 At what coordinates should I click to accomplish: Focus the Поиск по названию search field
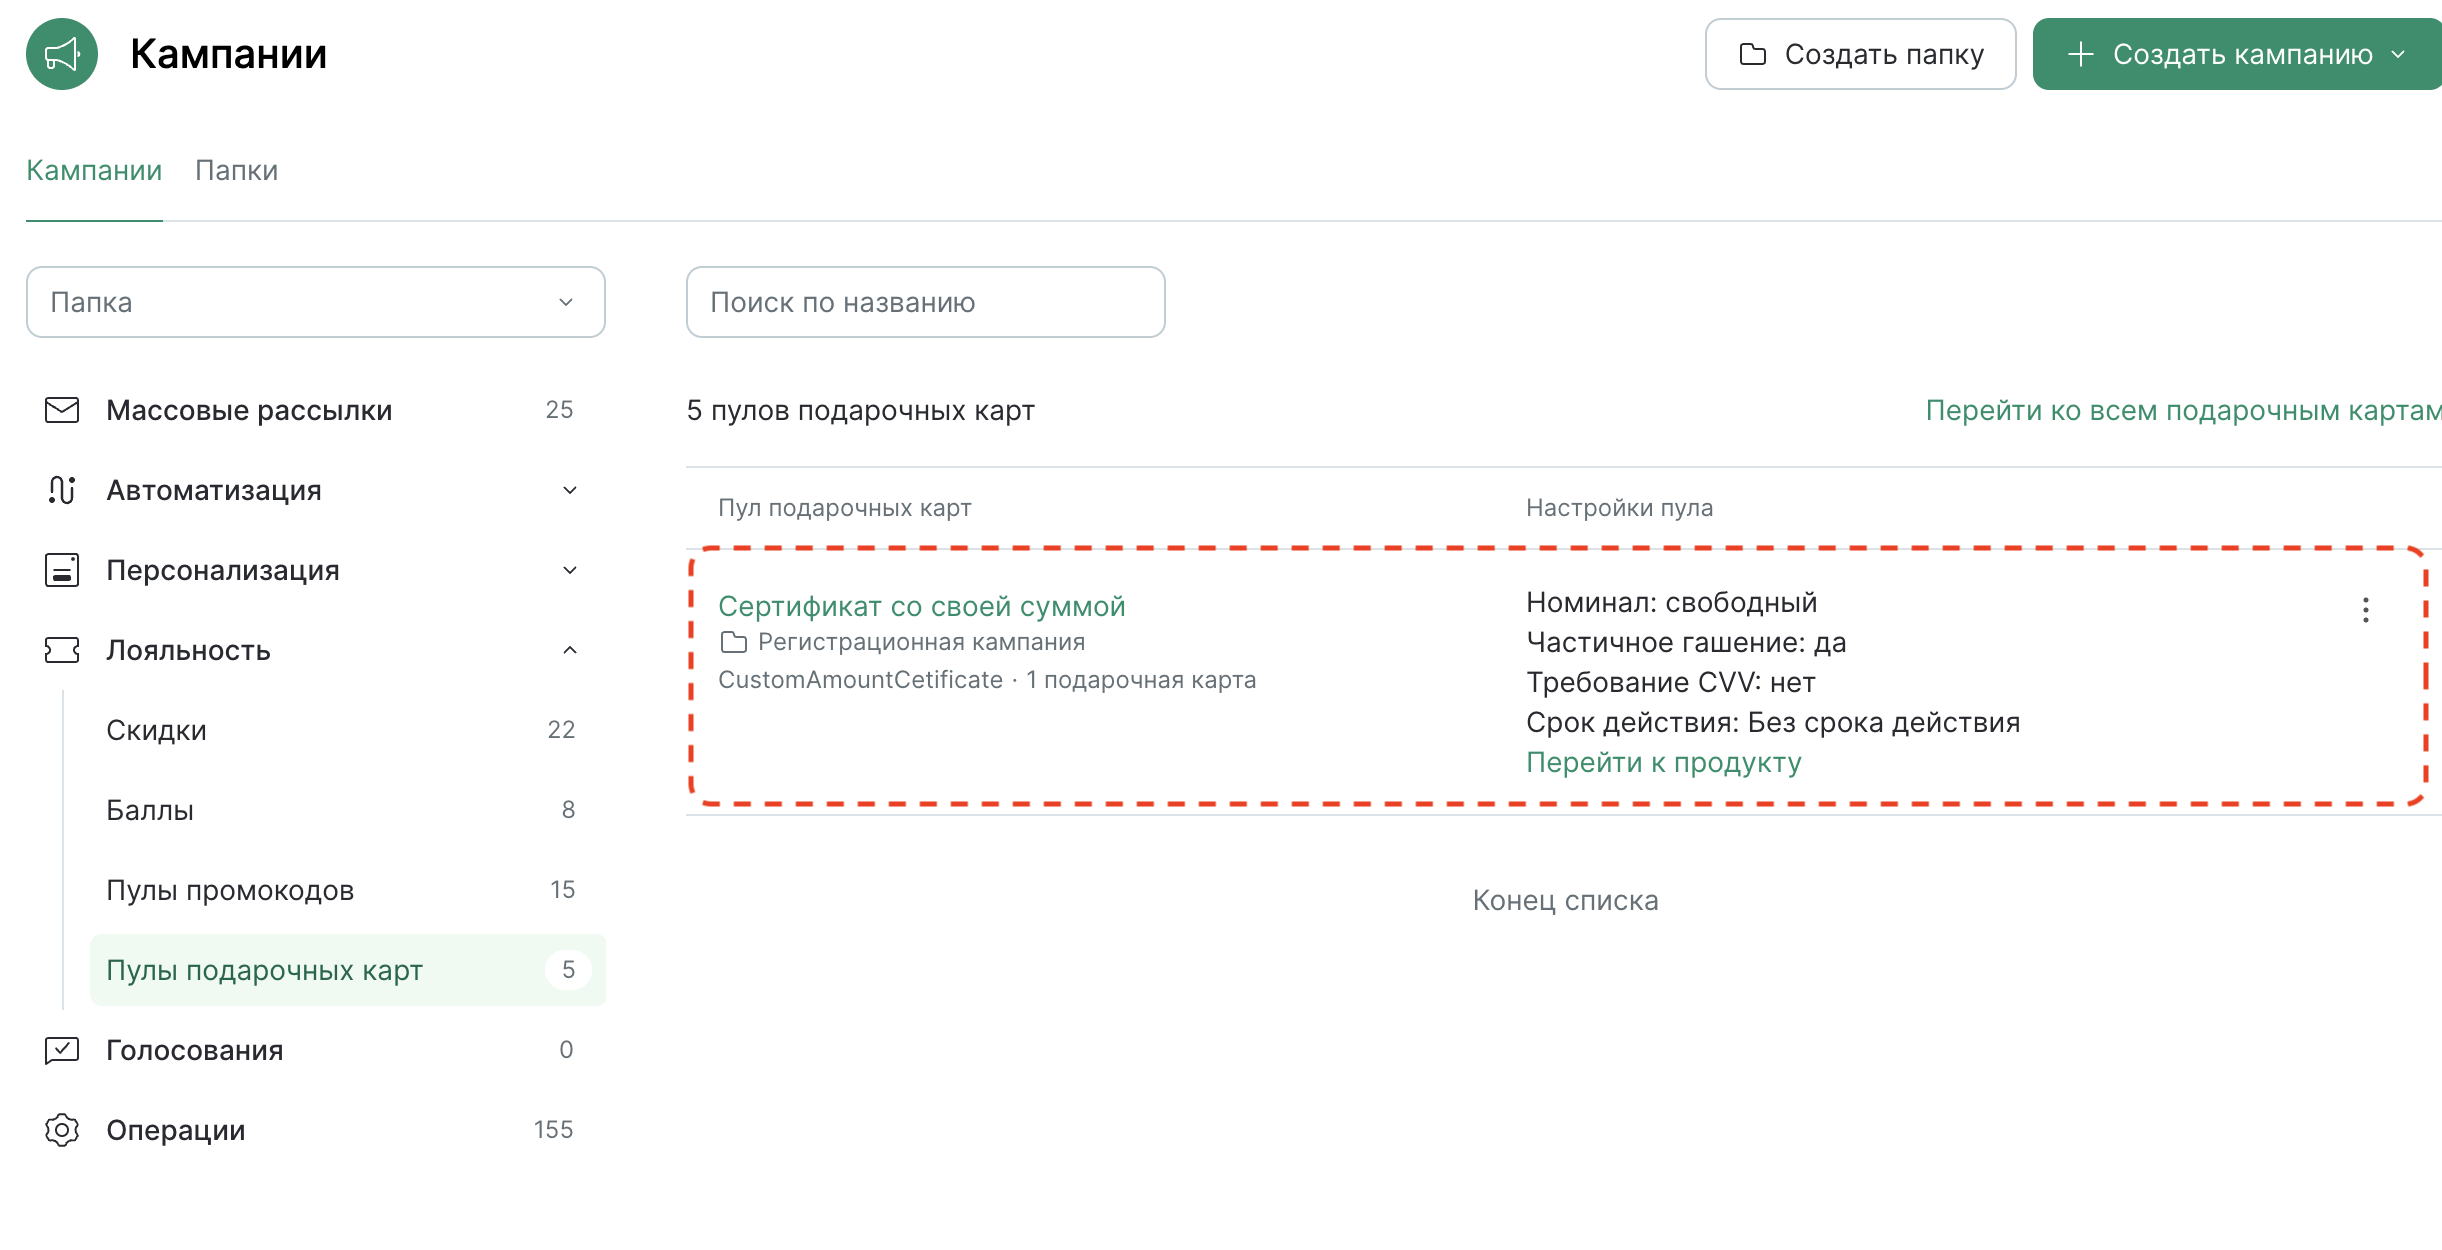point(926,302)
